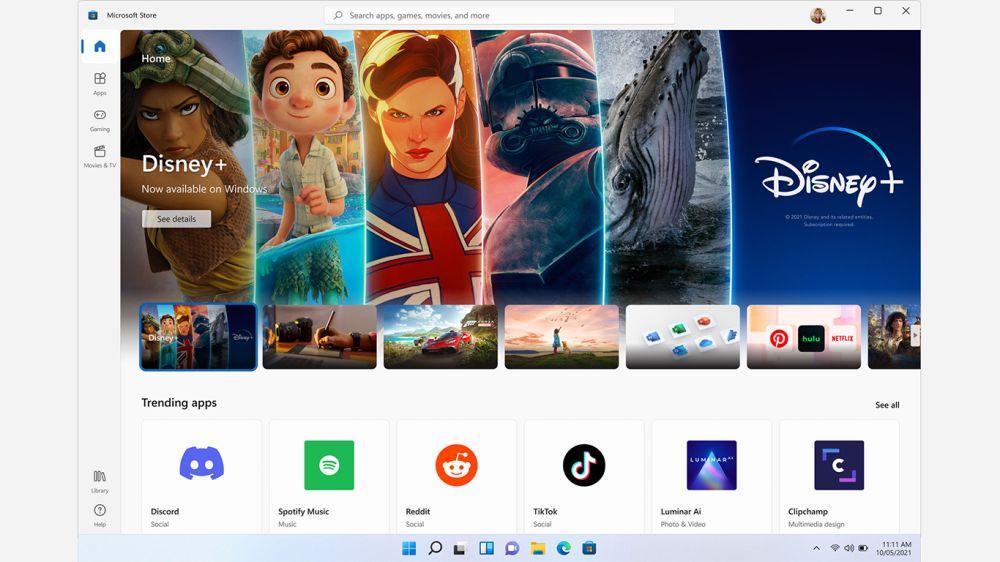This screenshot has width=1000, height=562.
Task: Click the Microsoft Store title bar icon
Action: [x=93, y=15]
